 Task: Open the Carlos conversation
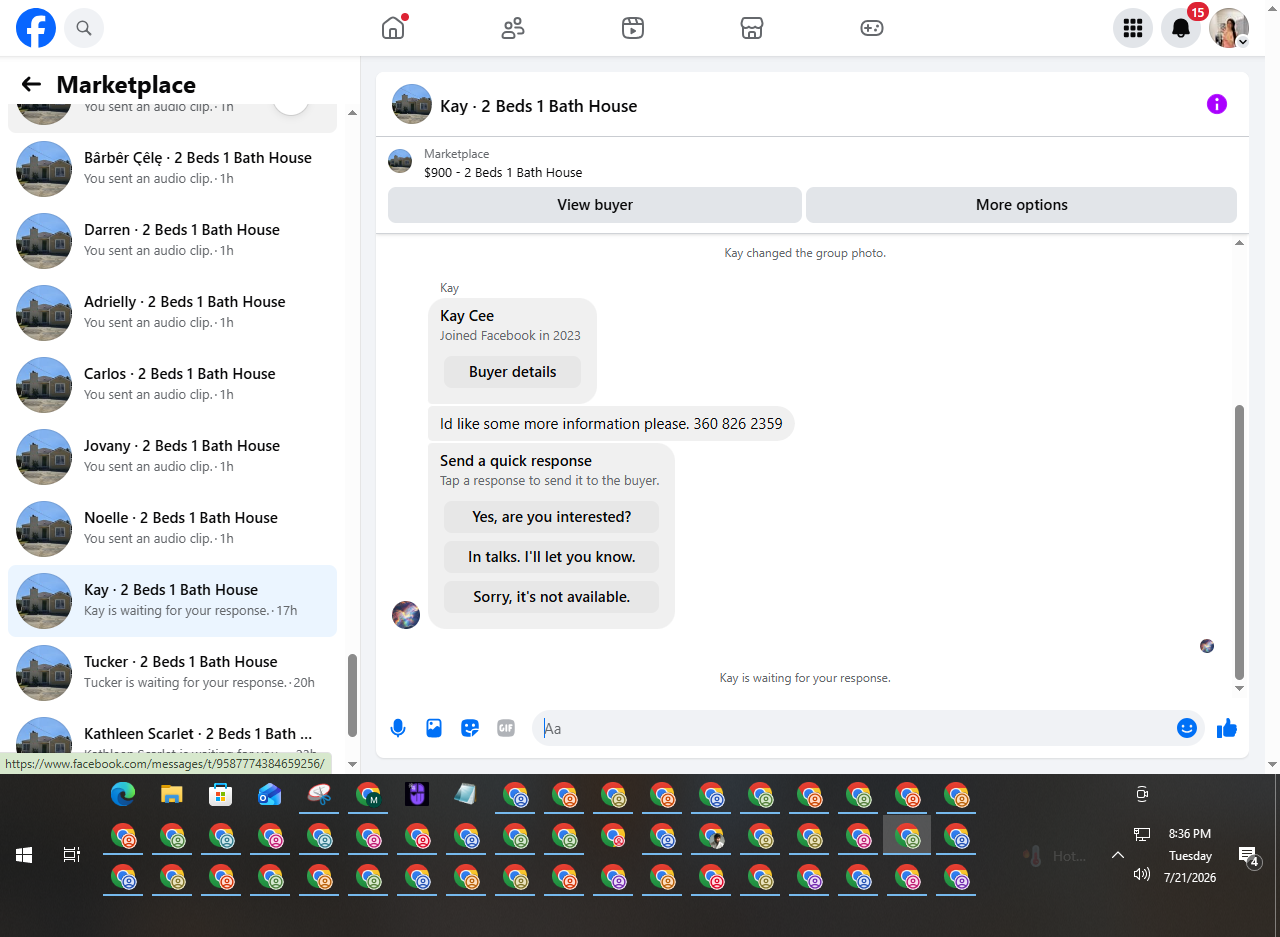172,385
